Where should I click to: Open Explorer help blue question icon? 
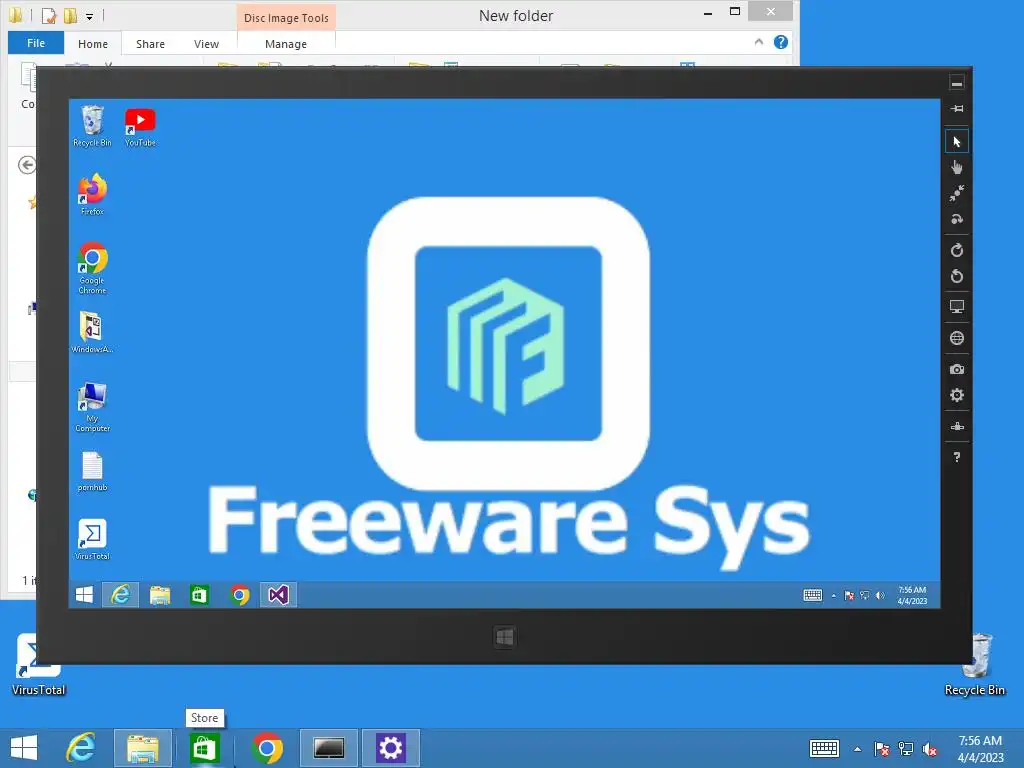[780, 42]
